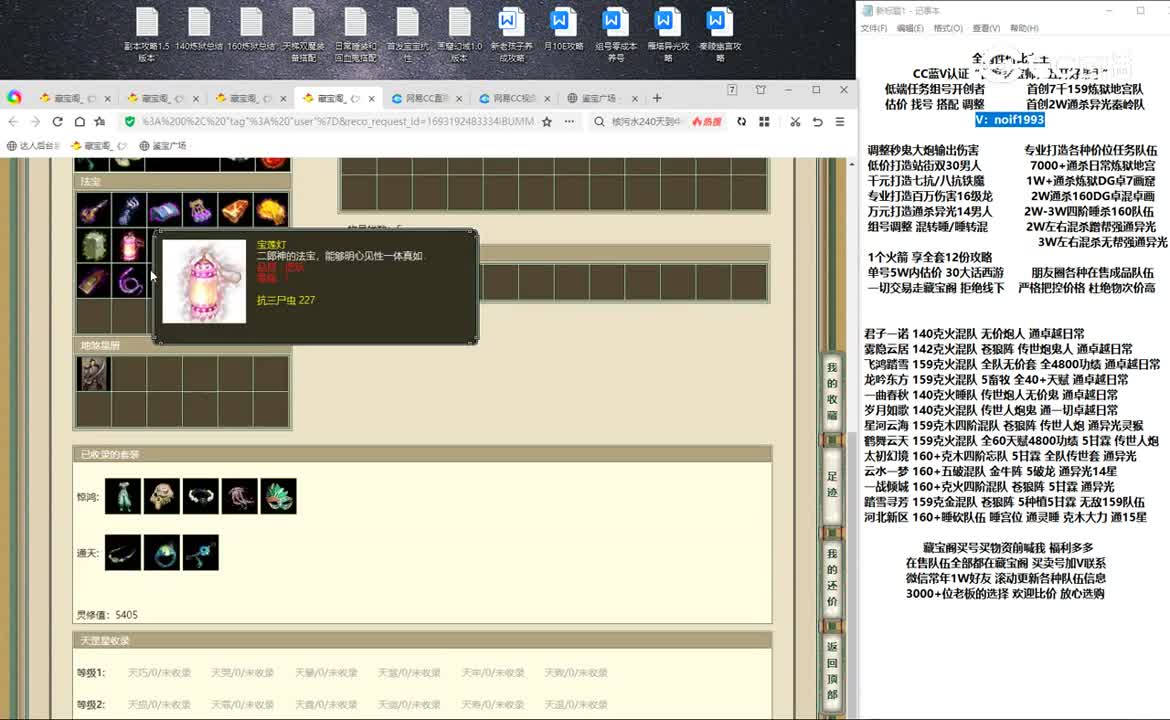Viewport: 1170px width, 720px height.
Task: Select the green feathered mask in 惊鸿 set
Action: (x=278, y=496)
